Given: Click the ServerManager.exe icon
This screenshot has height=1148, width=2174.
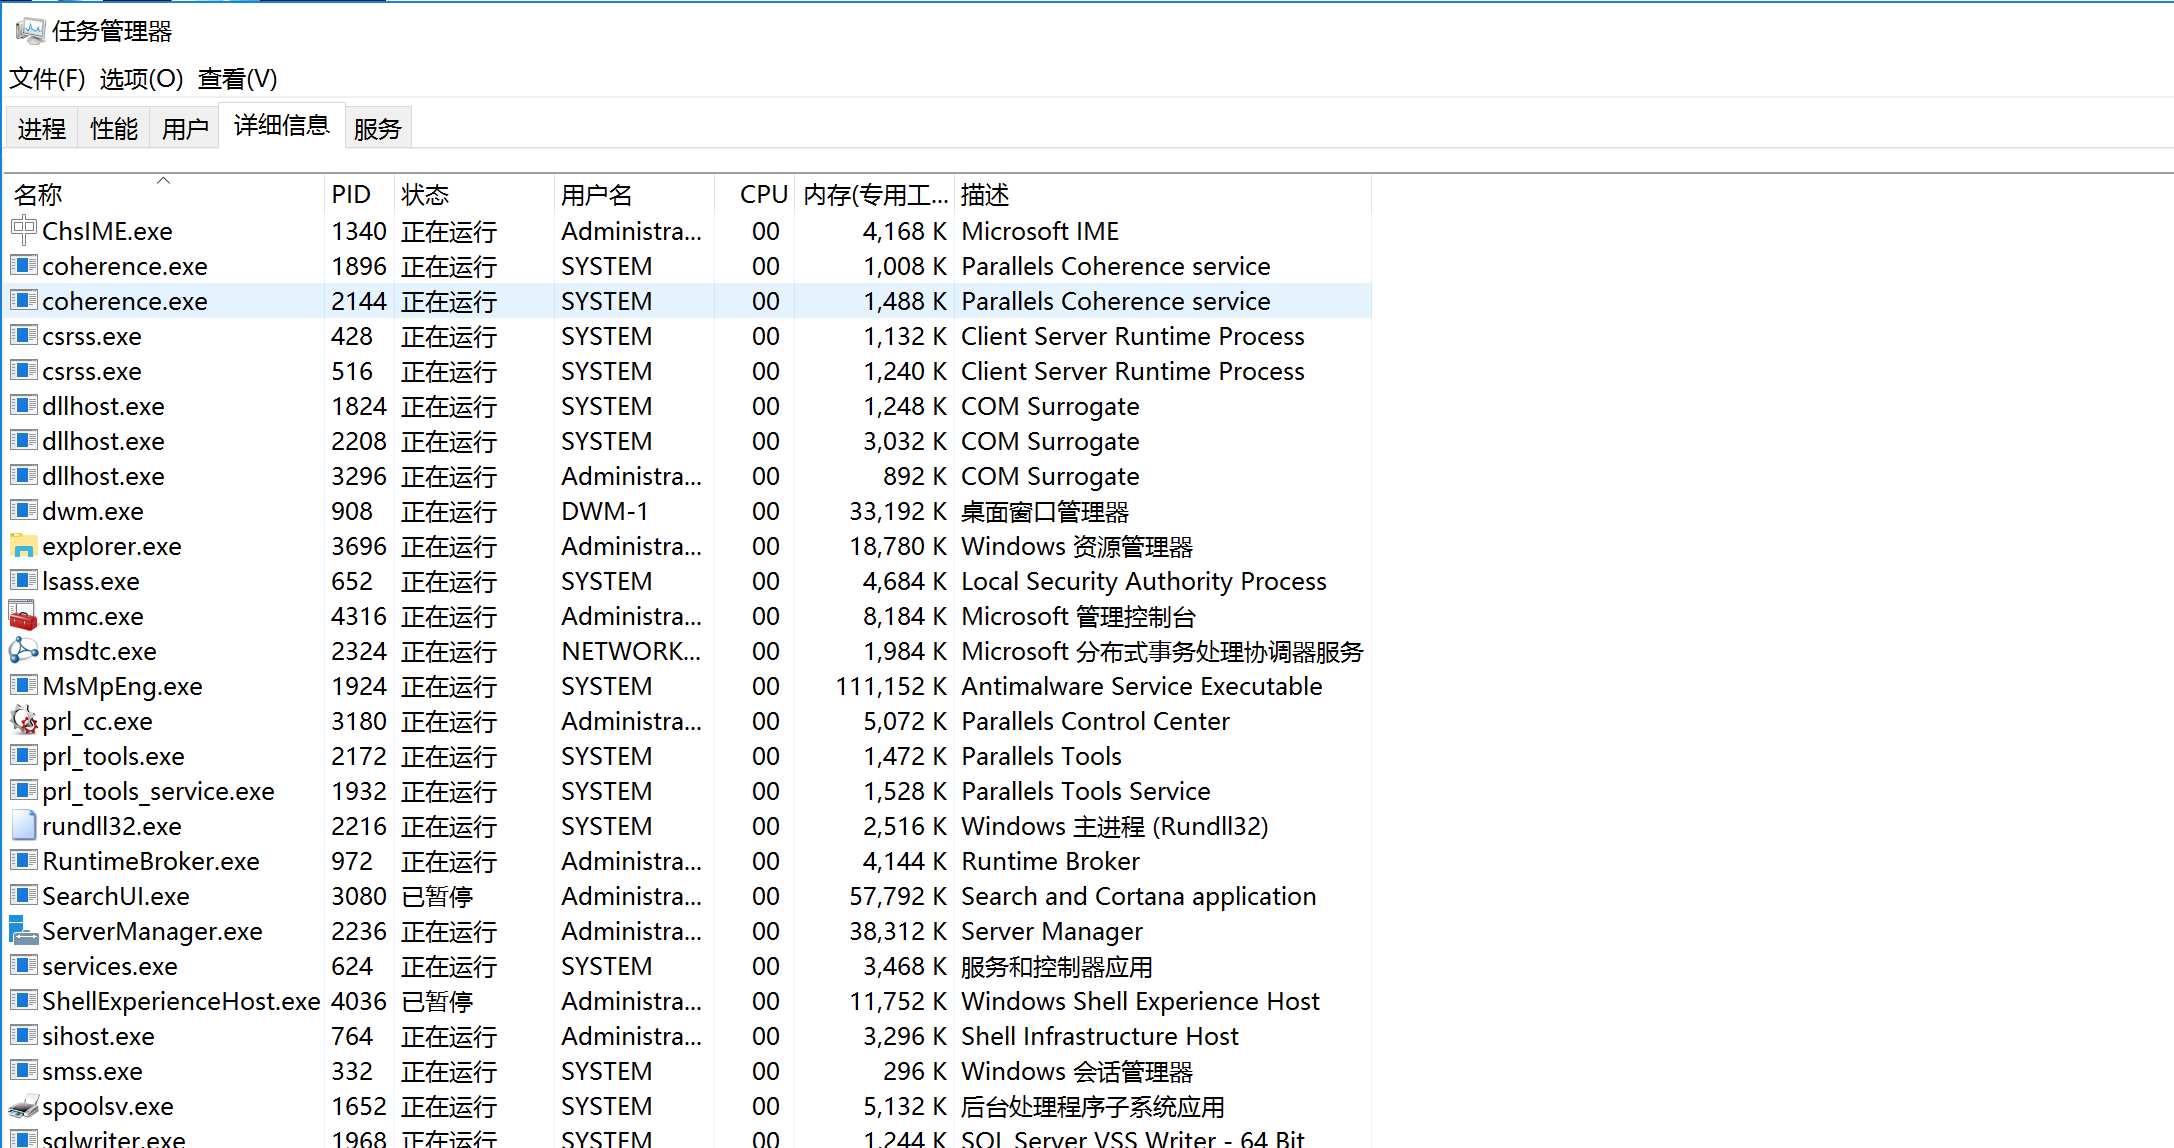Looking at the screenshot, I should point(23,931).
